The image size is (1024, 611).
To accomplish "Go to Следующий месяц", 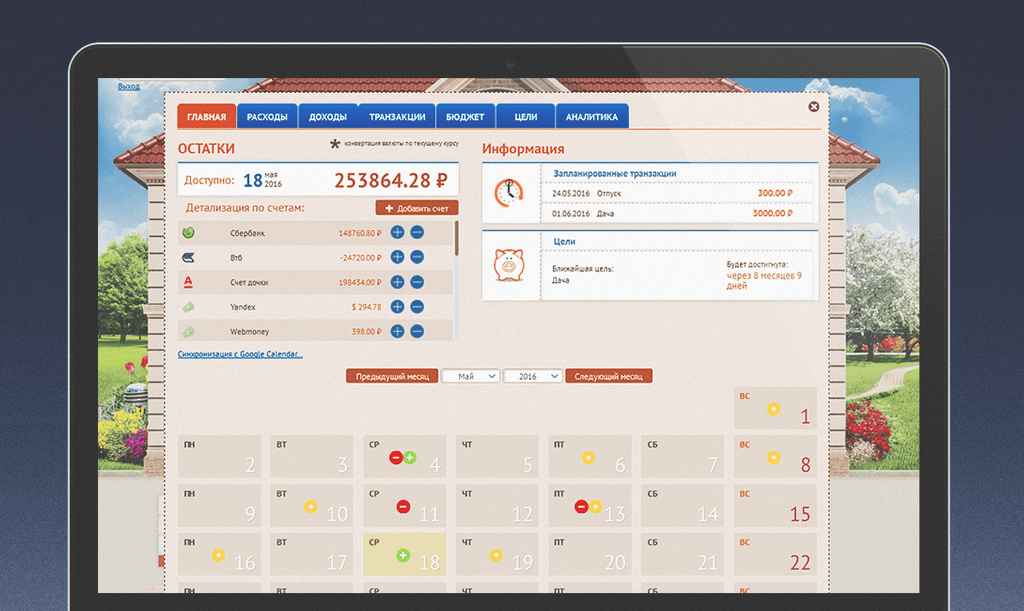I will coord(609,377).
